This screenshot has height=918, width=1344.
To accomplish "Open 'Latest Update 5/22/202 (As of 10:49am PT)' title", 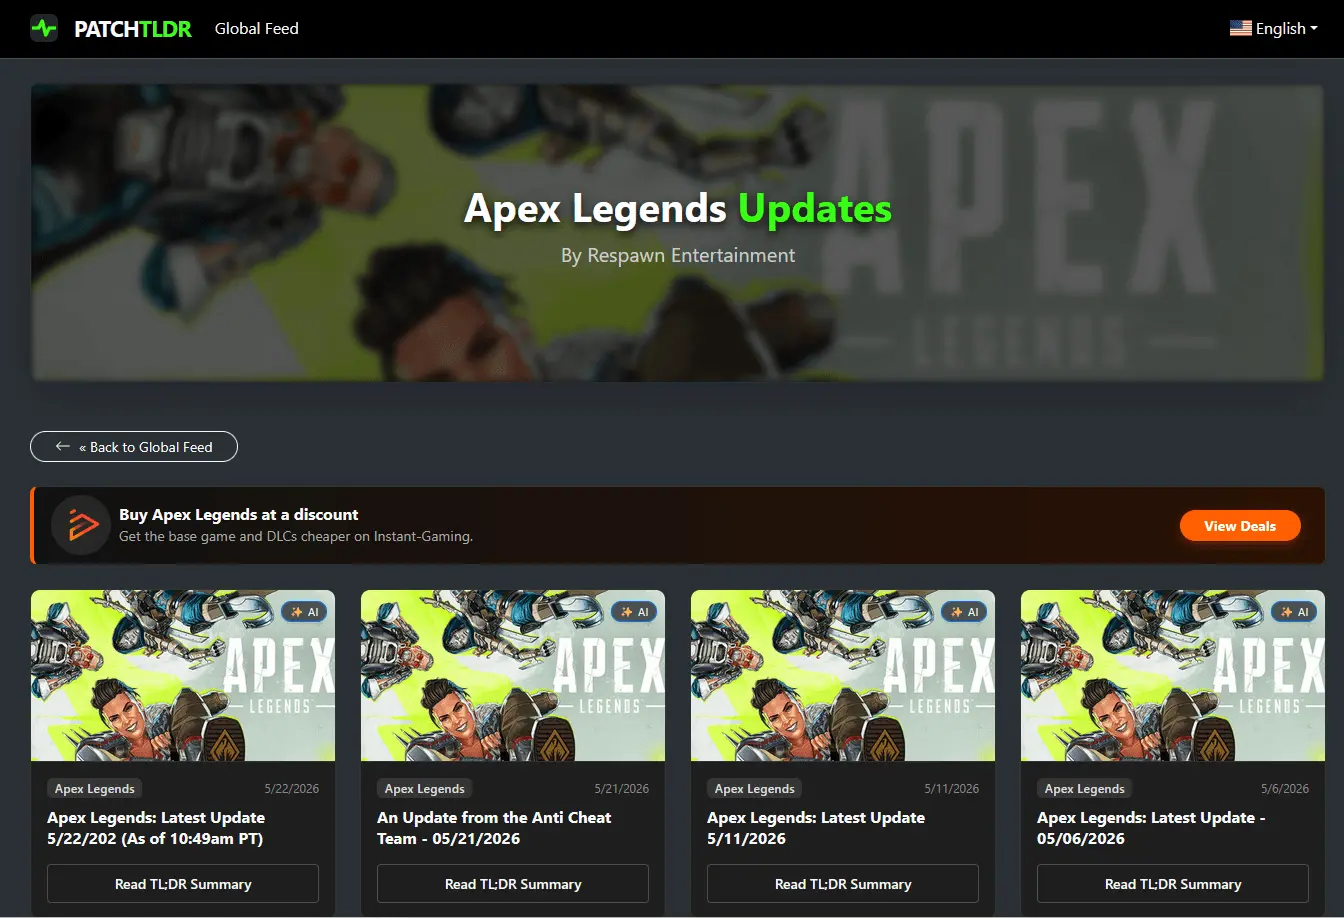I will point(156,828).
